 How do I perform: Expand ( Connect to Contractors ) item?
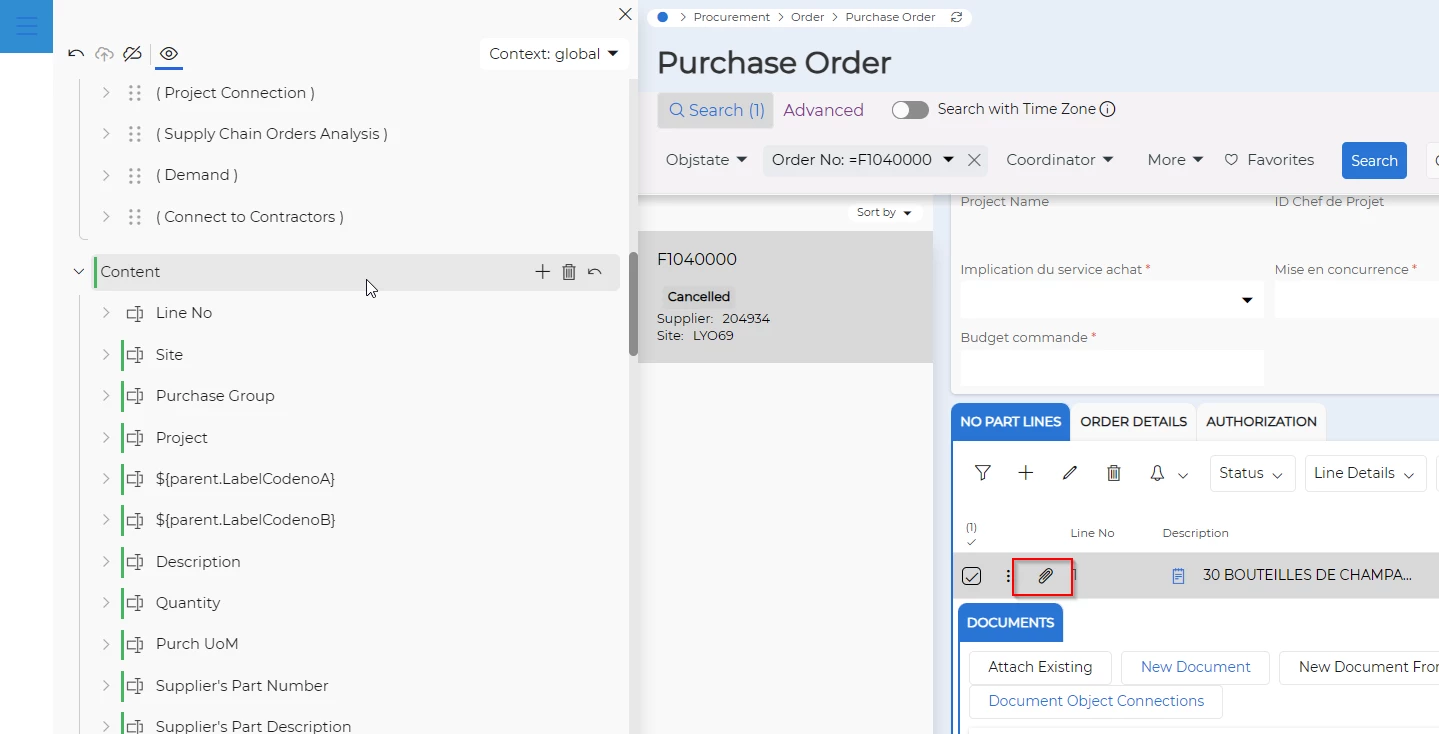[106, 217]
